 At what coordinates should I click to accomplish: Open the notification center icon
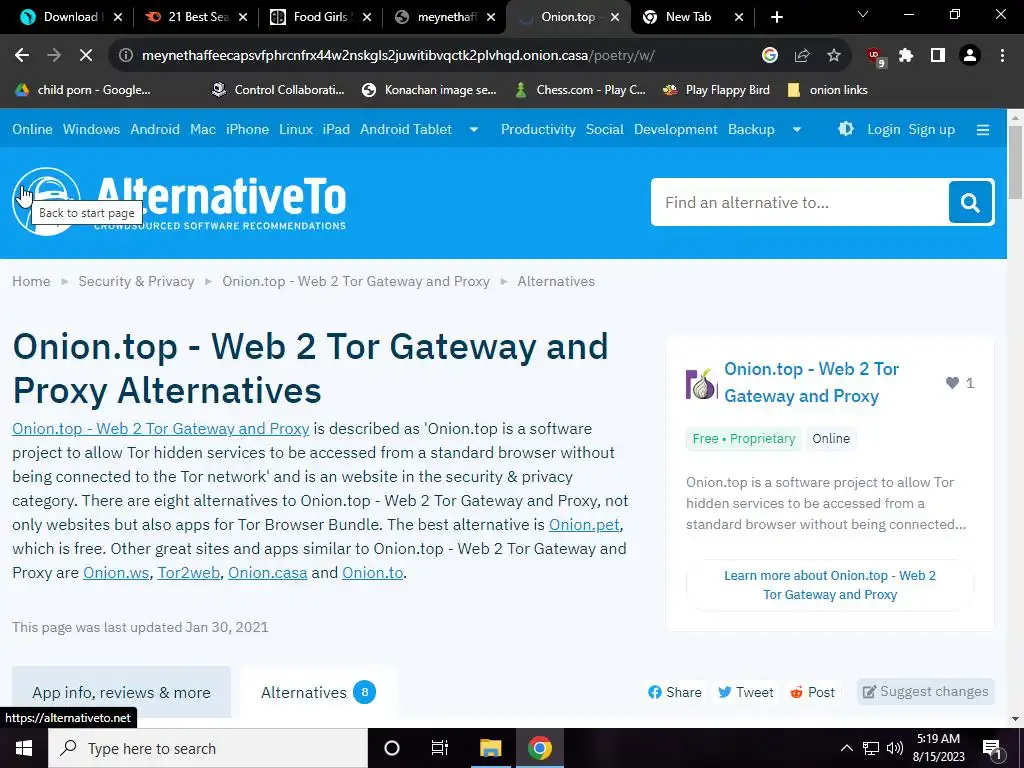(992, 748)
